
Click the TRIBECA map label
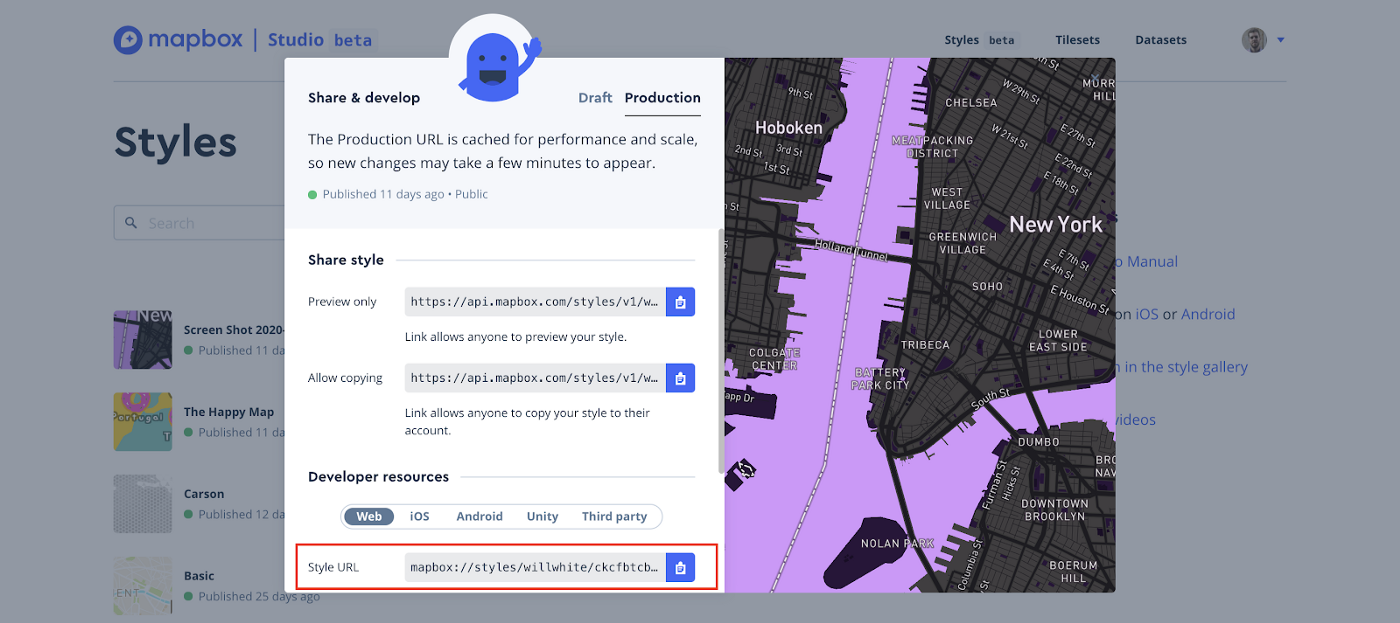pos(925,345)
